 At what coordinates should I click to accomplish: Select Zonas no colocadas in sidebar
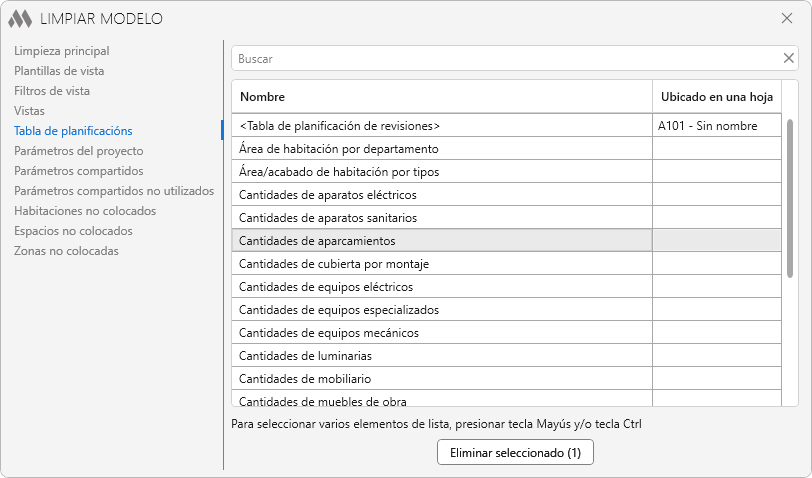pos(66,251)
